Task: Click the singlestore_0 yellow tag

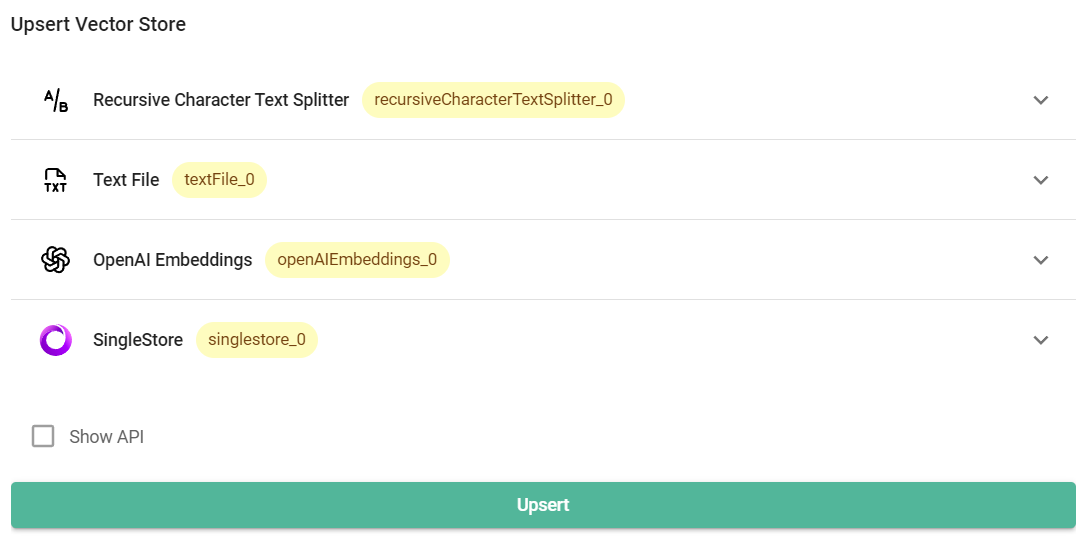Action: (256, 340)
